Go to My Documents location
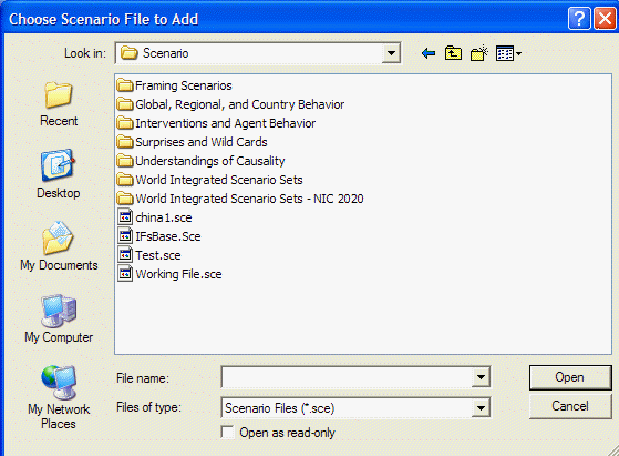619x456 pixels. (x=58, y=248)
